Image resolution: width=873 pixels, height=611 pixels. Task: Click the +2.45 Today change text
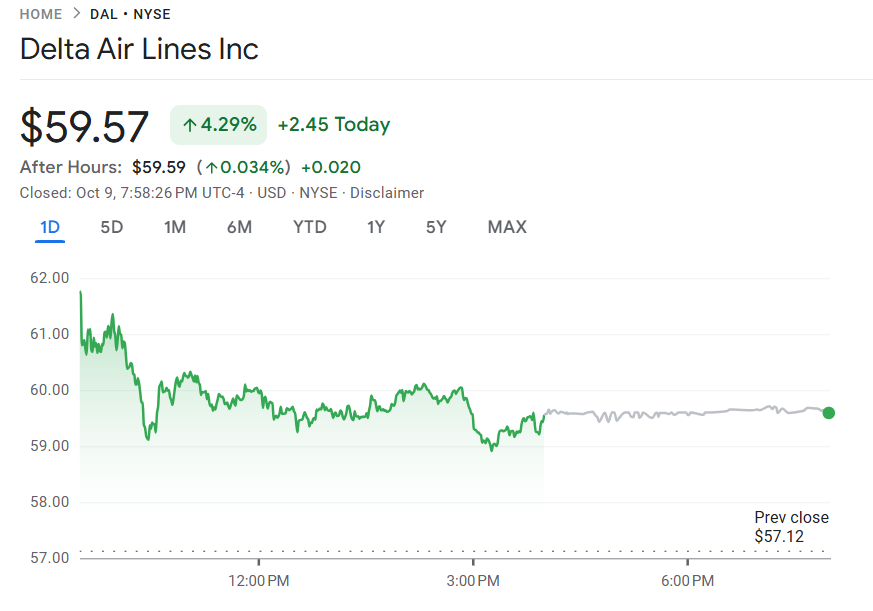(x=334, y=125)
